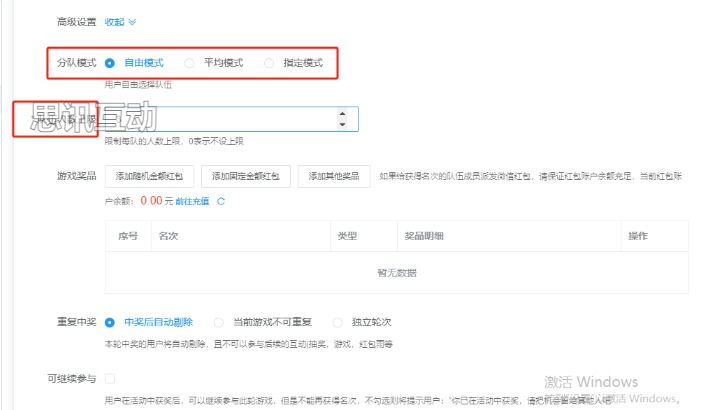Click the 序号 column header

[128, 236]
